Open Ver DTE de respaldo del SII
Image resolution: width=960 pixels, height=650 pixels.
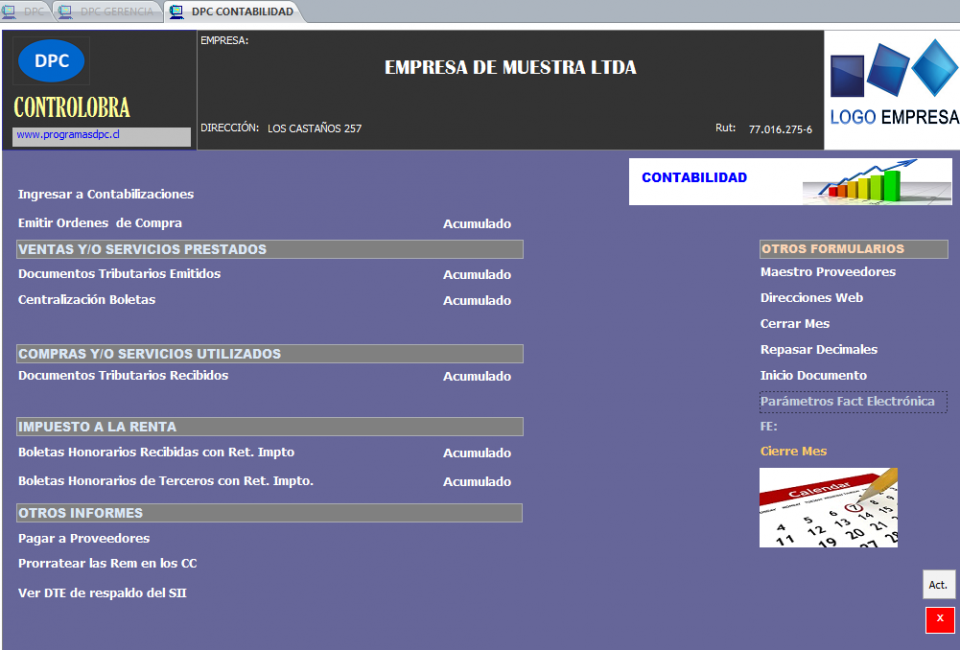[x=102, y=593]
